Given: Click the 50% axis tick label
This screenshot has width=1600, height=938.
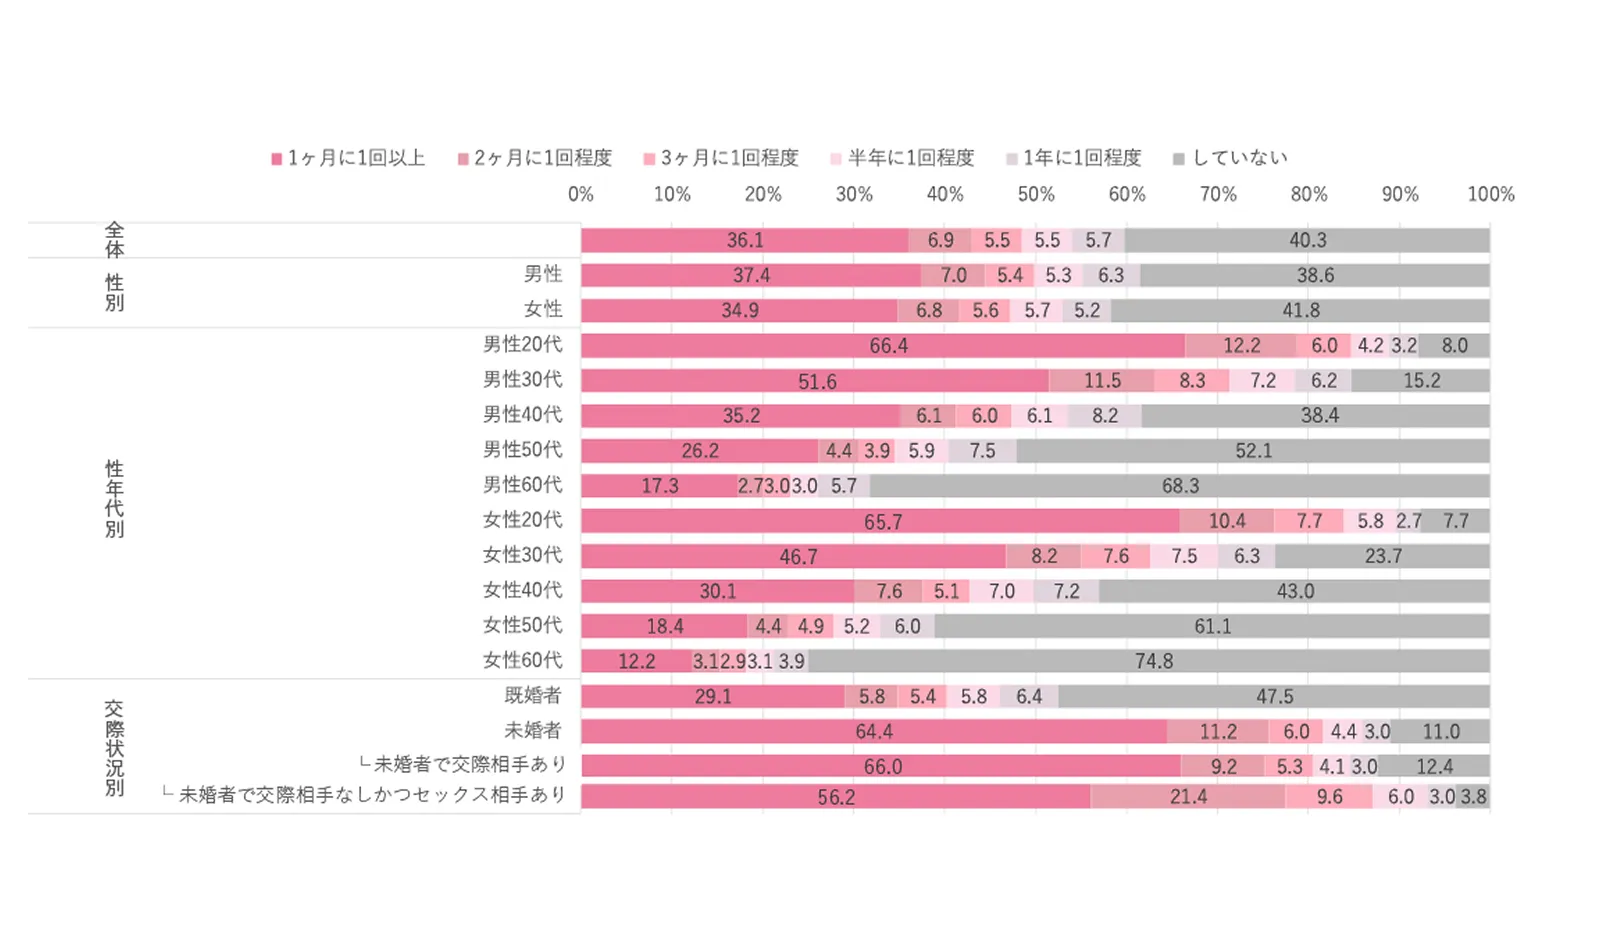Looking at the screenshot, I should coord(1036,194).
